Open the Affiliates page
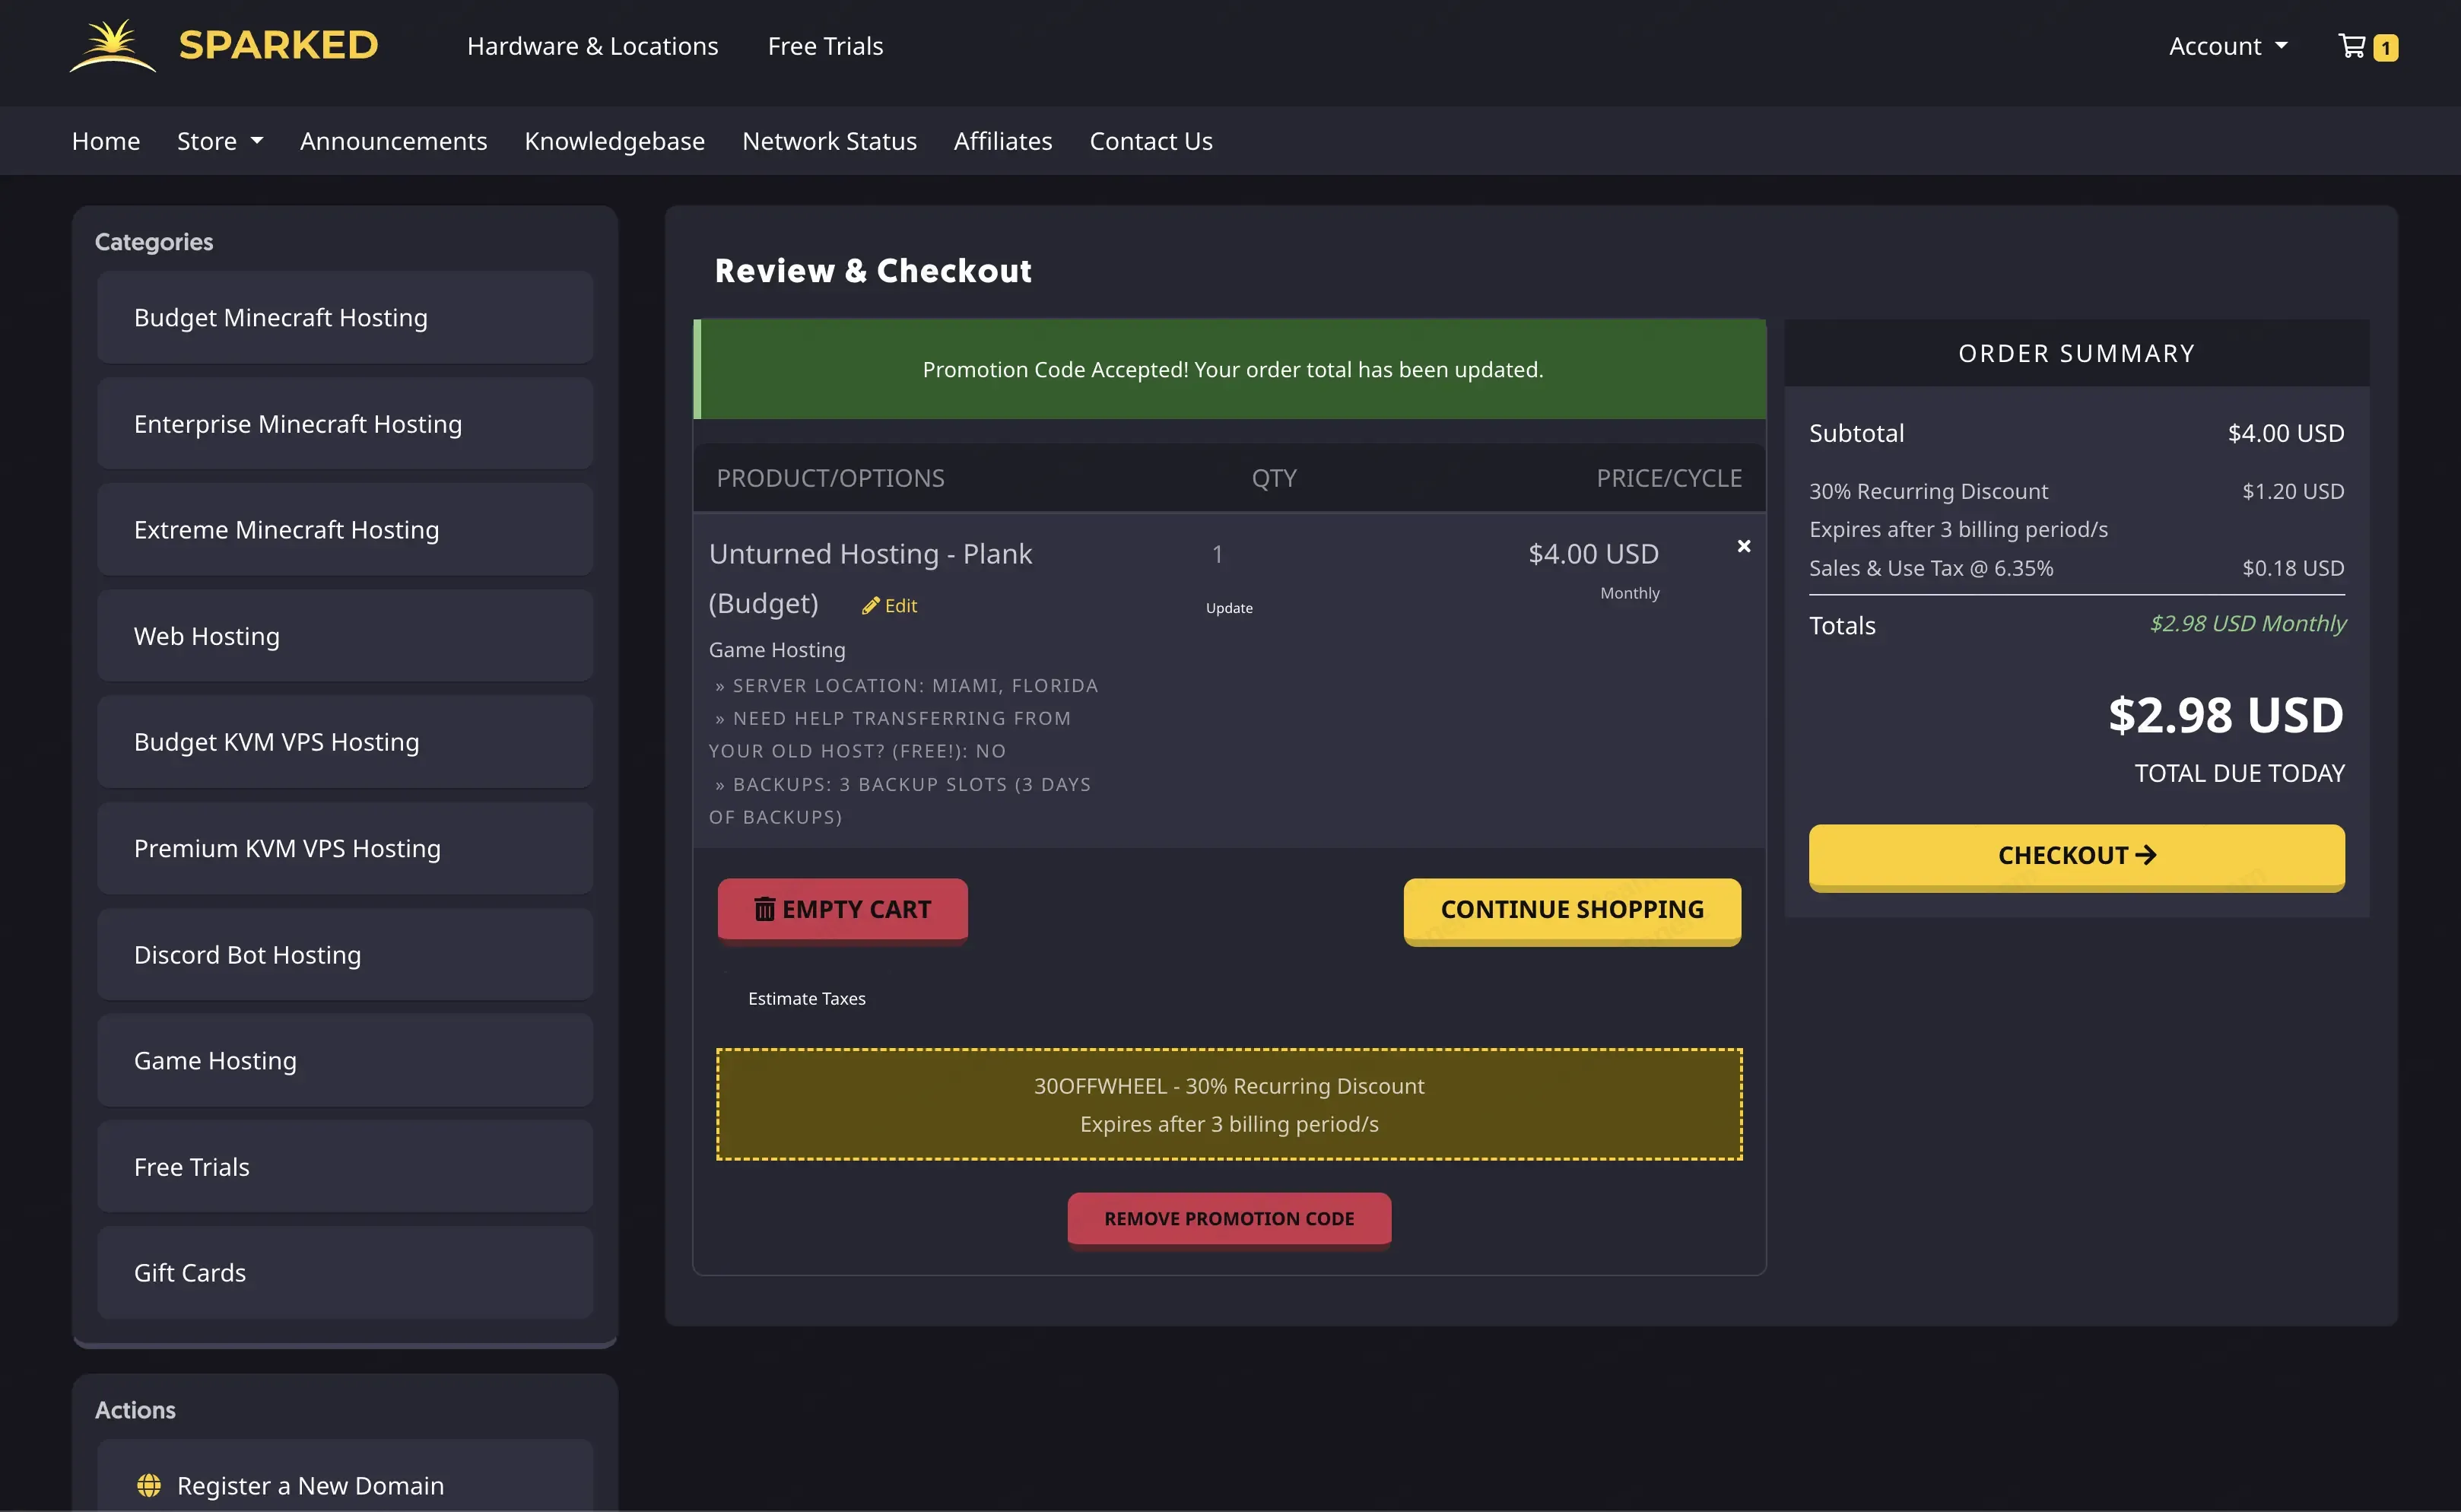 pos(1003,141)
